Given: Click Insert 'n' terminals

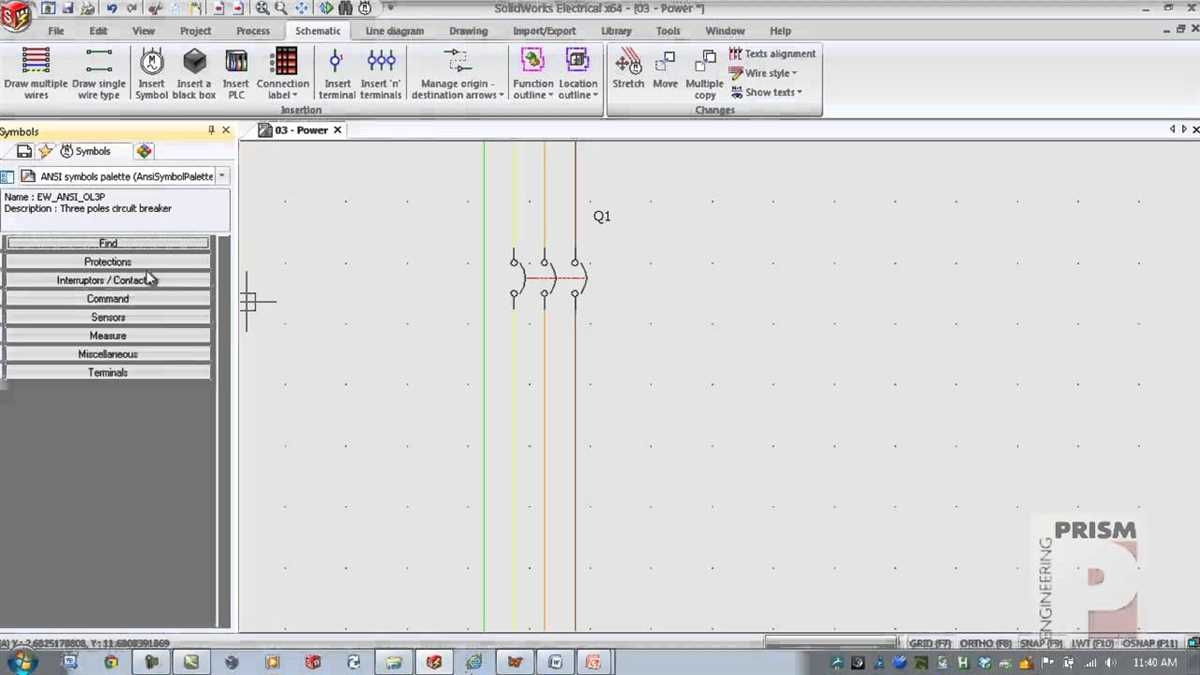Looking at the screenshot, I should [x=381, y=70].
